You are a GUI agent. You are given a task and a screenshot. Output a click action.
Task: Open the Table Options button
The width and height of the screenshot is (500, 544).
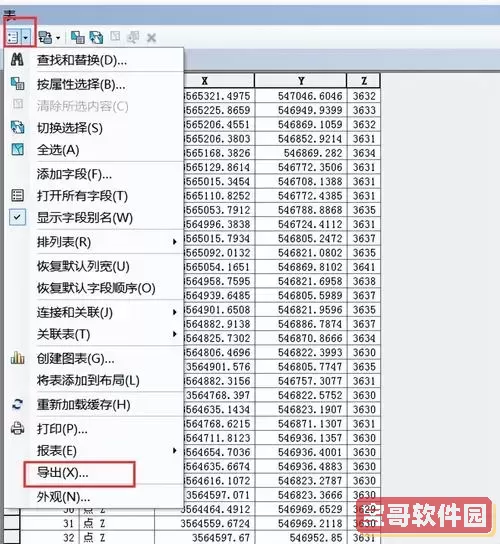click(x=14, y=37)
